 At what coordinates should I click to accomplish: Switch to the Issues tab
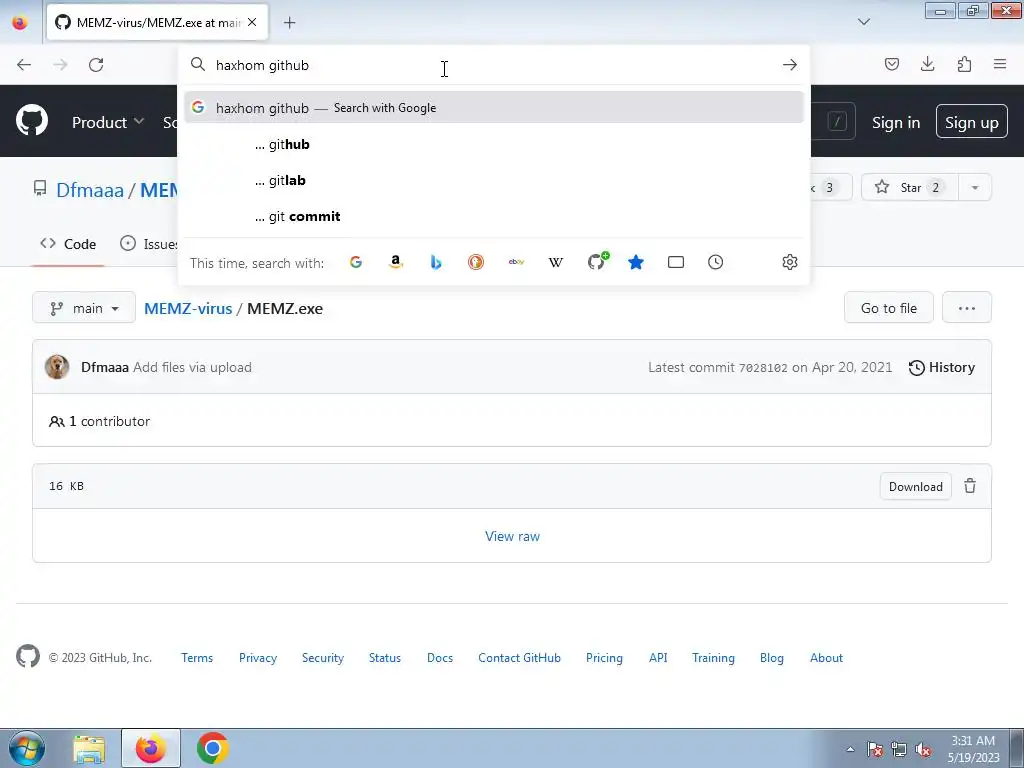(149, 244)
